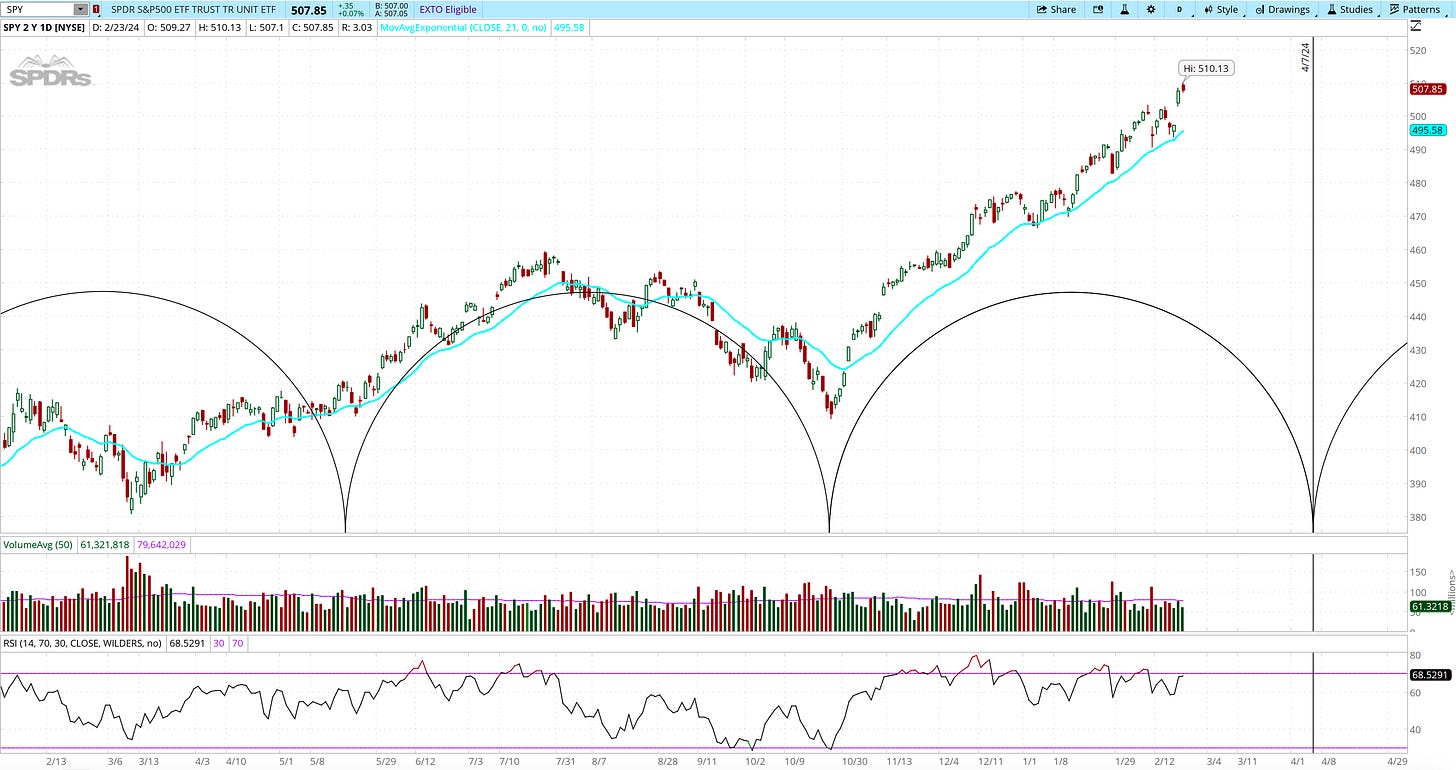Click the RSI oversold value 30 label
The width and height of the screenshot is (1456, 770).
(x=218, y=643)
